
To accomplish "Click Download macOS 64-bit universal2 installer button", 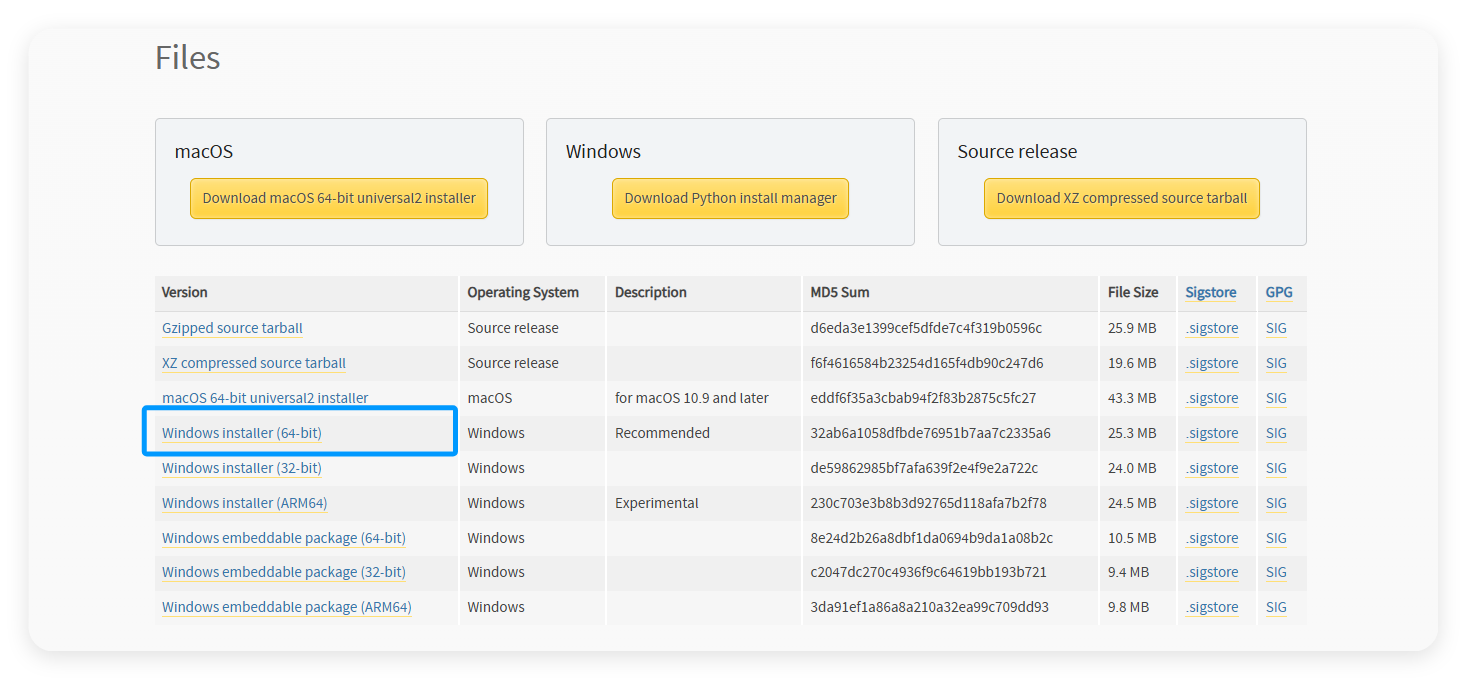I will click(339, 198).
